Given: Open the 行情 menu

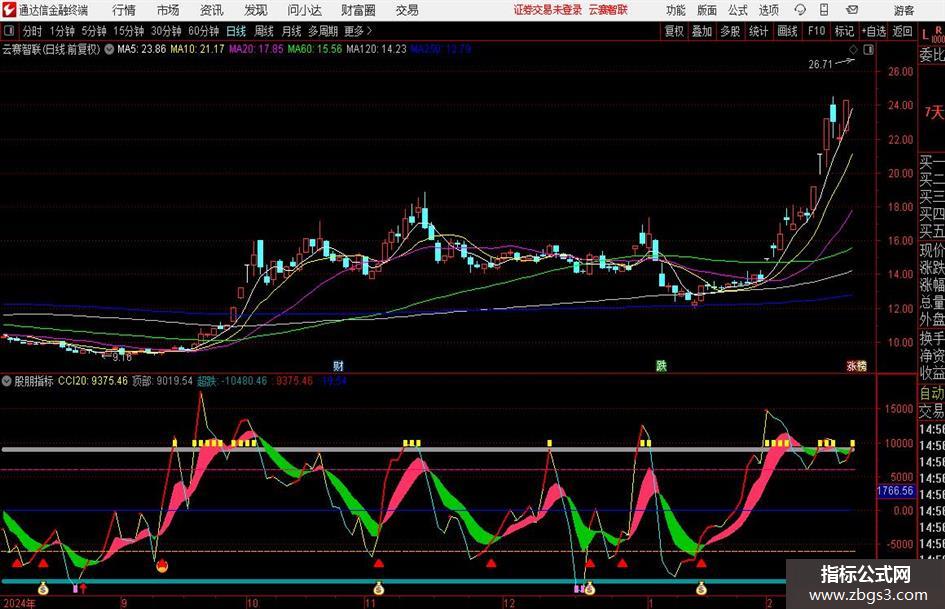Looking at the screenshot, I should coord(124,10).
